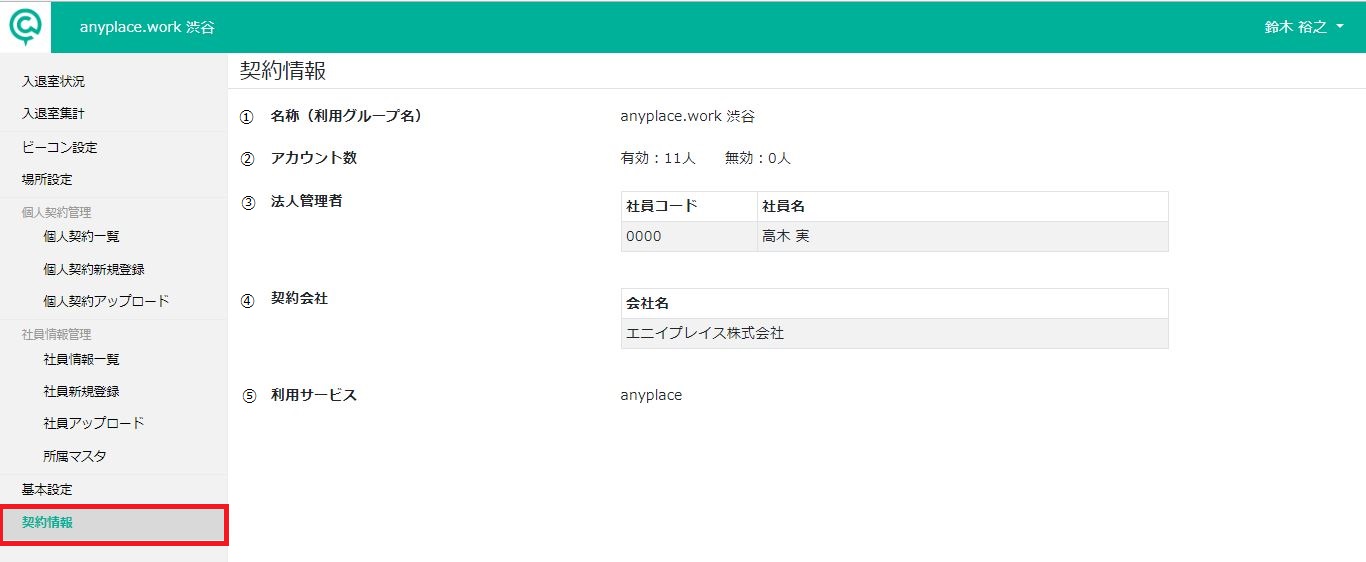Click the 社員名 column header
Viewport: 1366px width, 562px height.
[963, 207]
